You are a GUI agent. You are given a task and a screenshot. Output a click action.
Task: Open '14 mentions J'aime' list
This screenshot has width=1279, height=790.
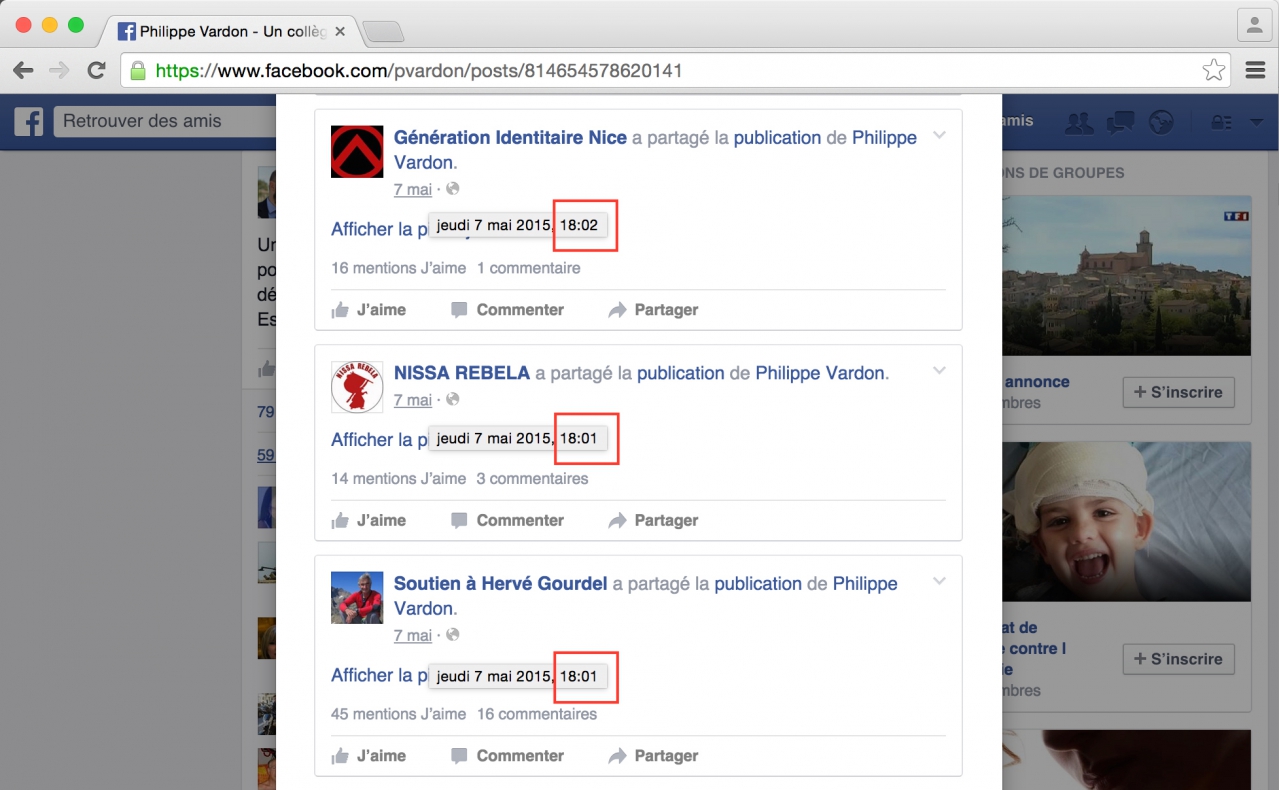(399, 478)
